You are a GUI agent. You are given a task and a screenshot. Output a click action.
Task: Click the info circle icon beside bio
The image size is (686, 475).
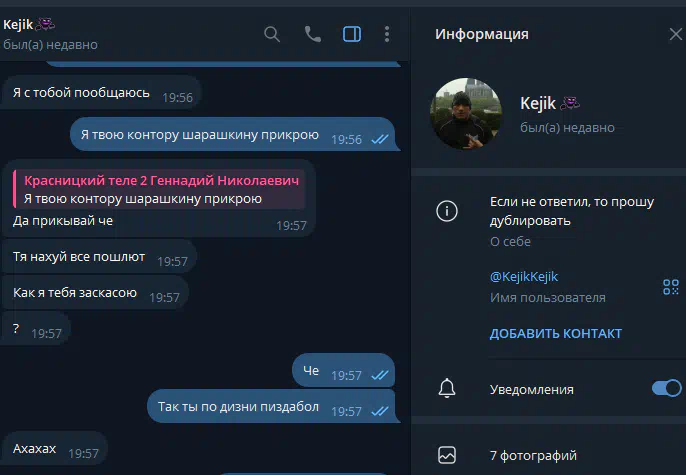(x=447, y=211)
